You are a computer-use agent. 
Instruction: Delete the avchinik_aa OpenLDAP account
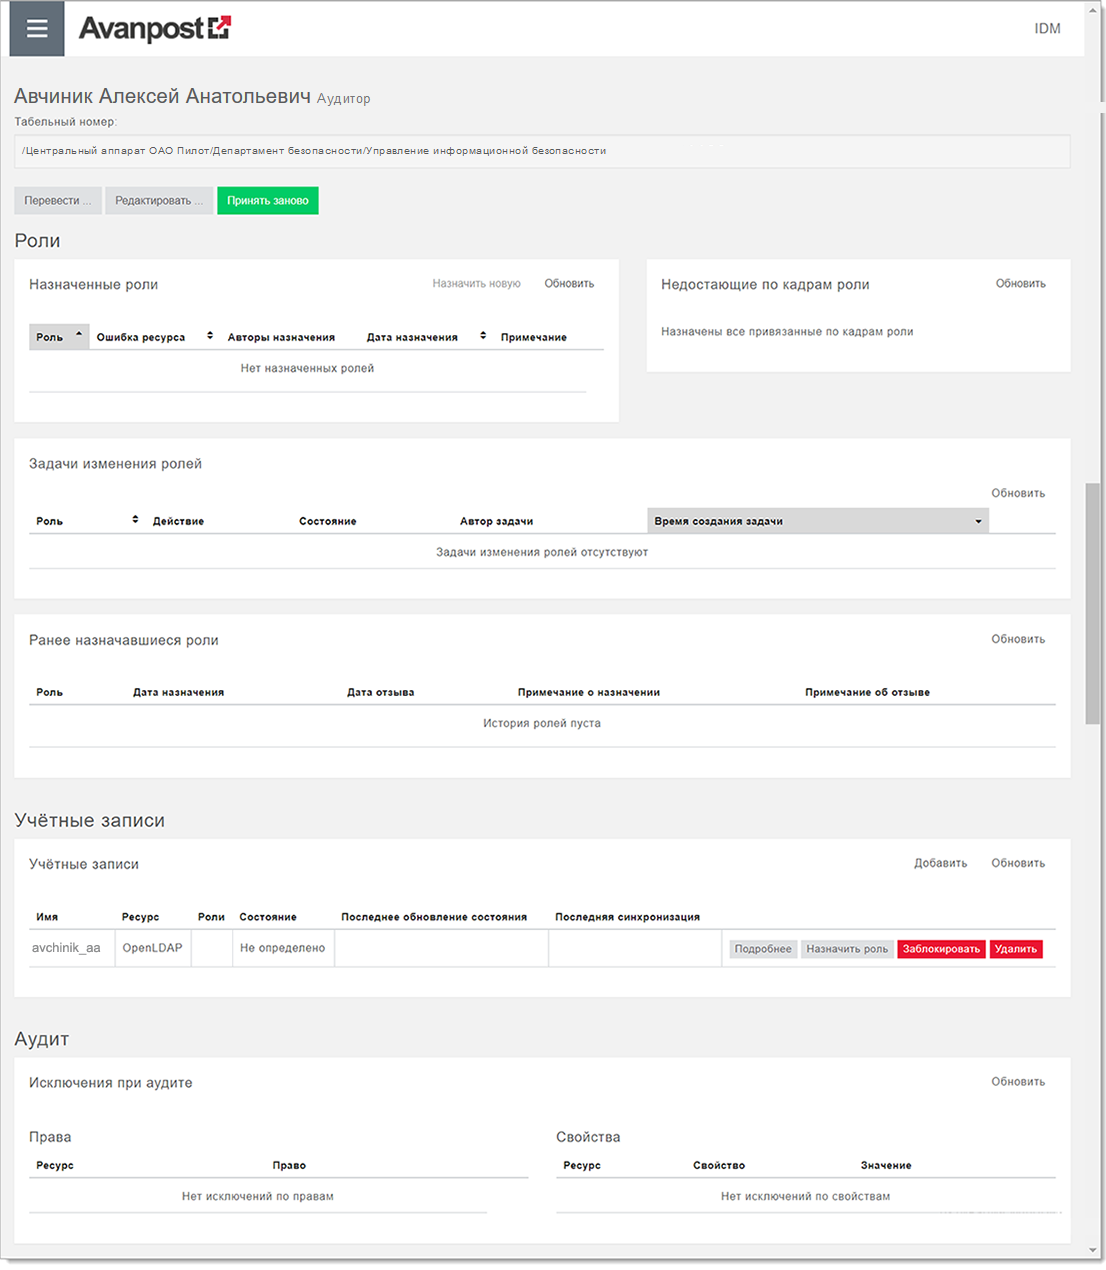[x=1016, y=949]
